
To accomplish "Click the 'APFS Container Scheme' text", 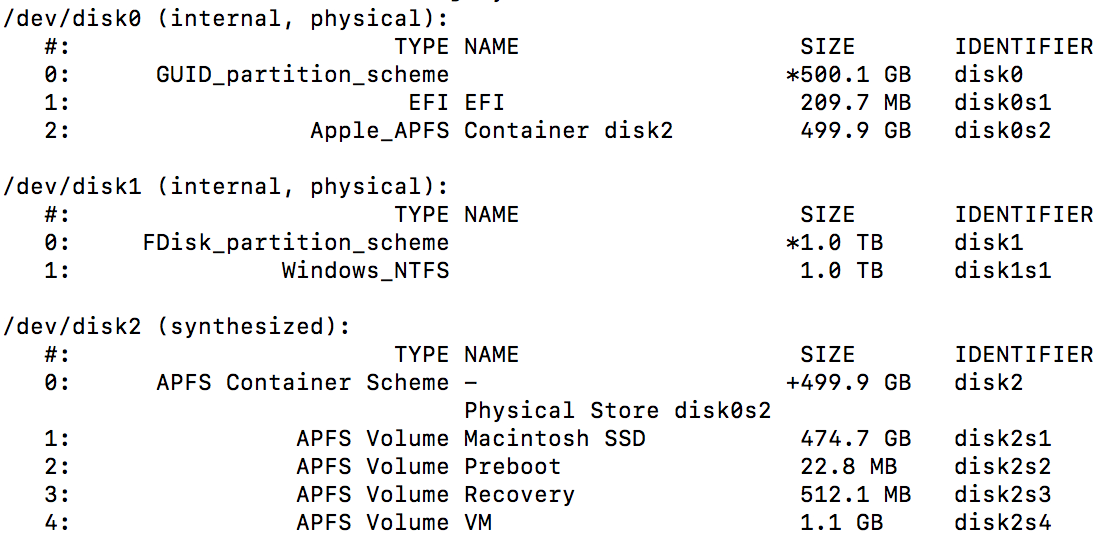I will (302, 382).
